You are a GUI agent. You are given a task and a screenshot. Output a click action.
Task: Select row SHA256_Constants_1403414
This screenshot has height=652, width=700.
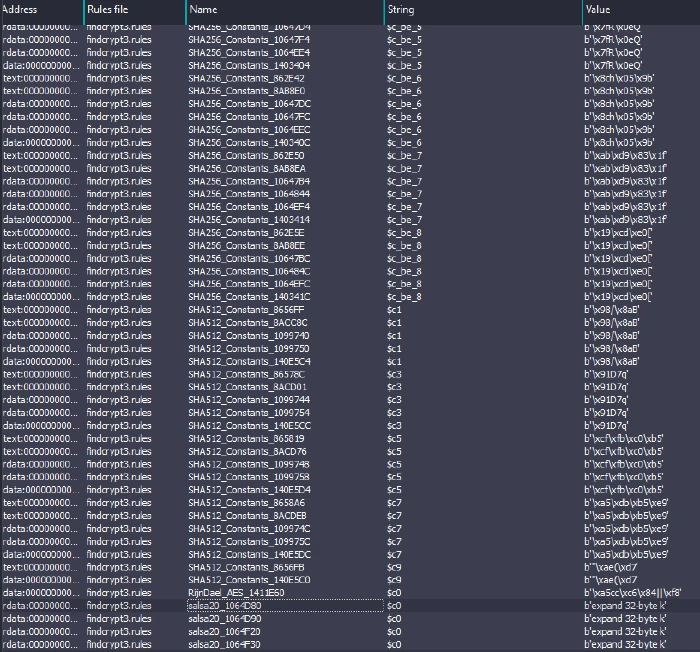pos(350,220)
